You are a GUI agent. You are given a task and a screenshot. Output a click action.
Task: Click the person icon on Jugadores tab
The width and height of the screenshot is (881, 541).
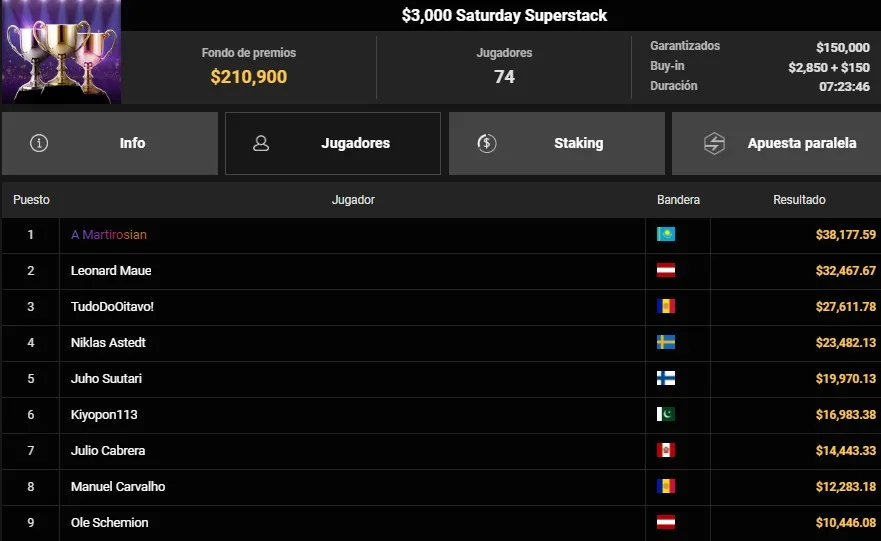[261, 143]
